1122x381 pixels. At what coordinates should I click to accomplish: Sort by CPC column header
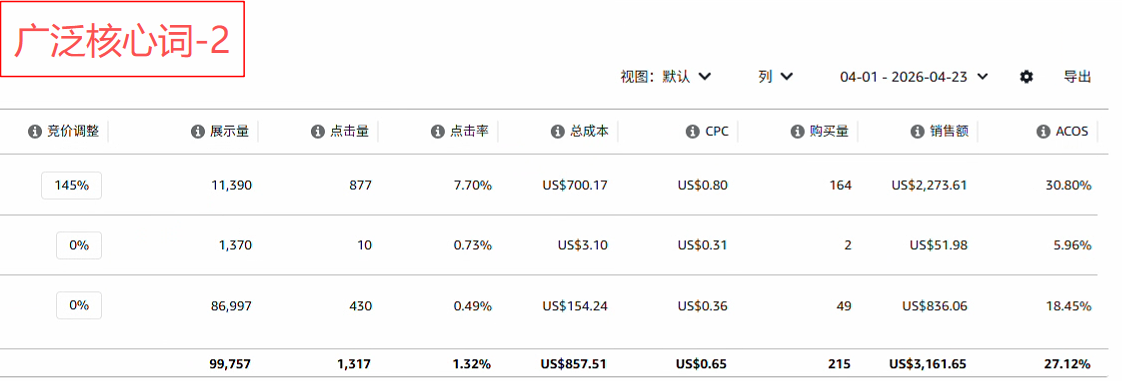click(x=717, y=132)
